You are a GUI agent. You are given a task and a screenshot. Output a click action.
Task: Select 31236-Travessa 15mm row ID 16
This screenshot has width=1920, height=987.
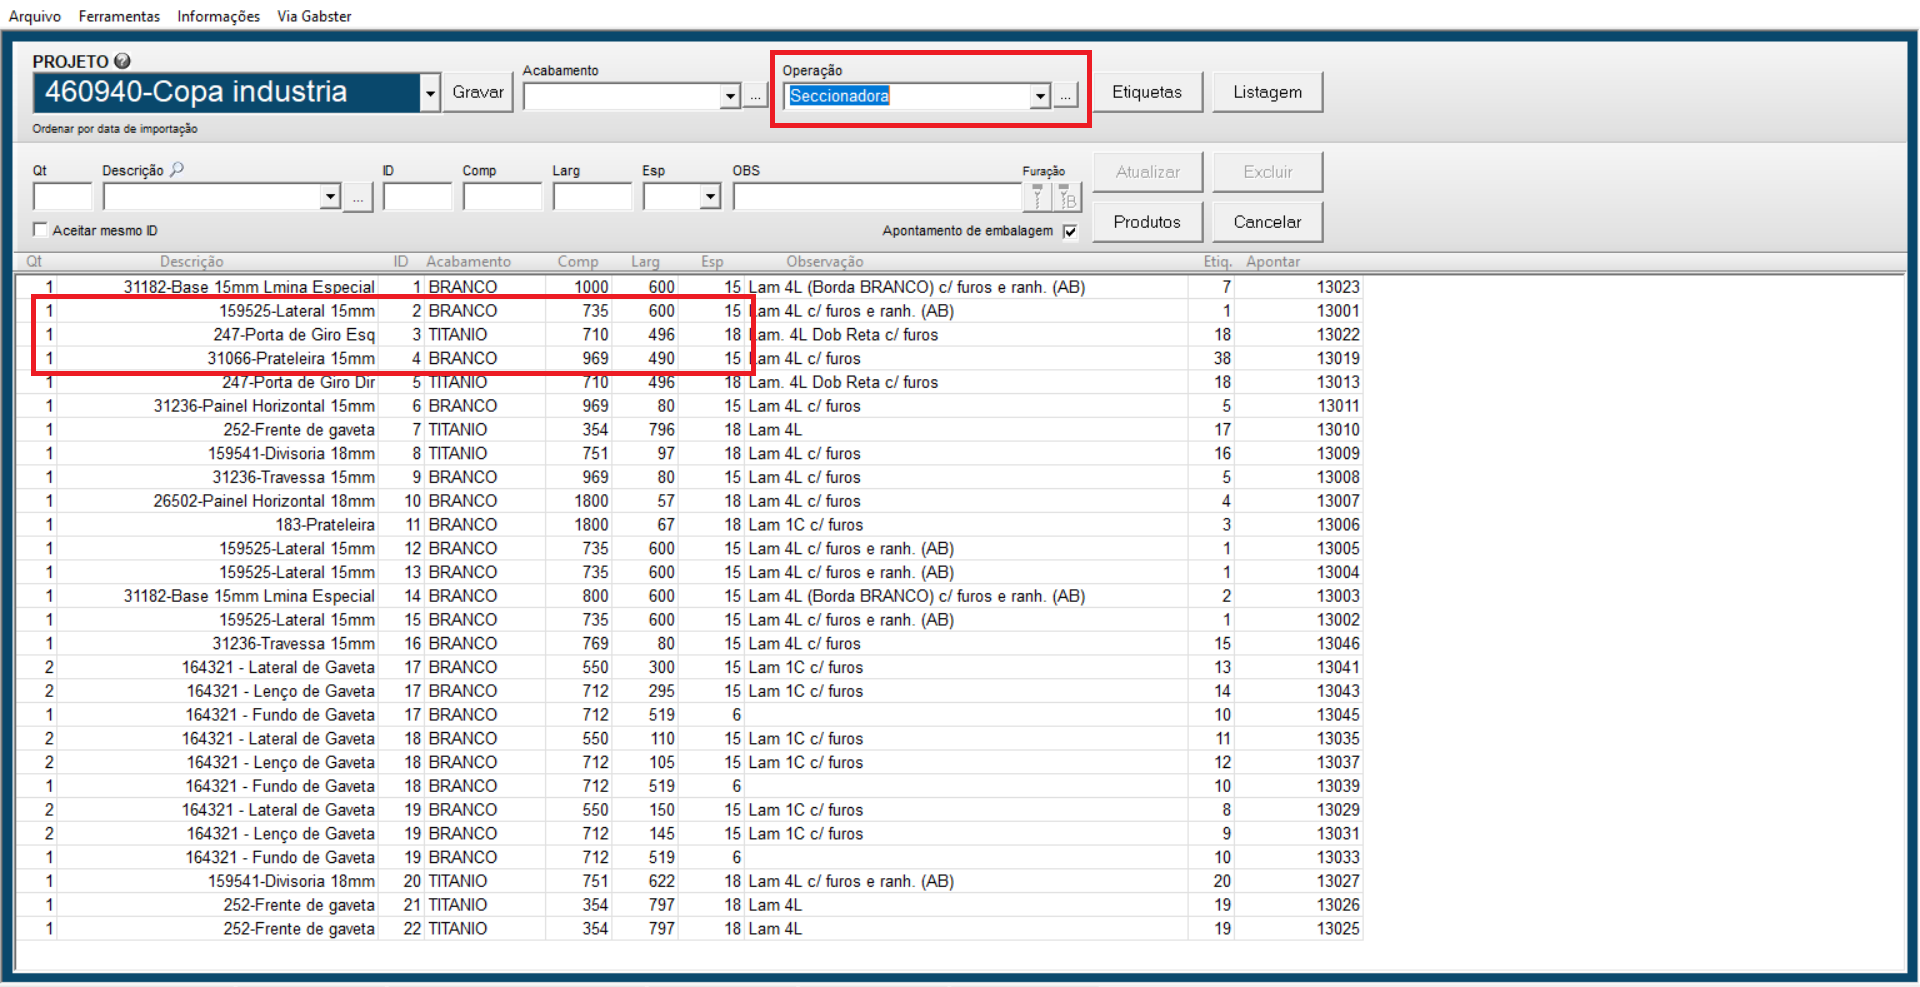[x=689, y=645]
